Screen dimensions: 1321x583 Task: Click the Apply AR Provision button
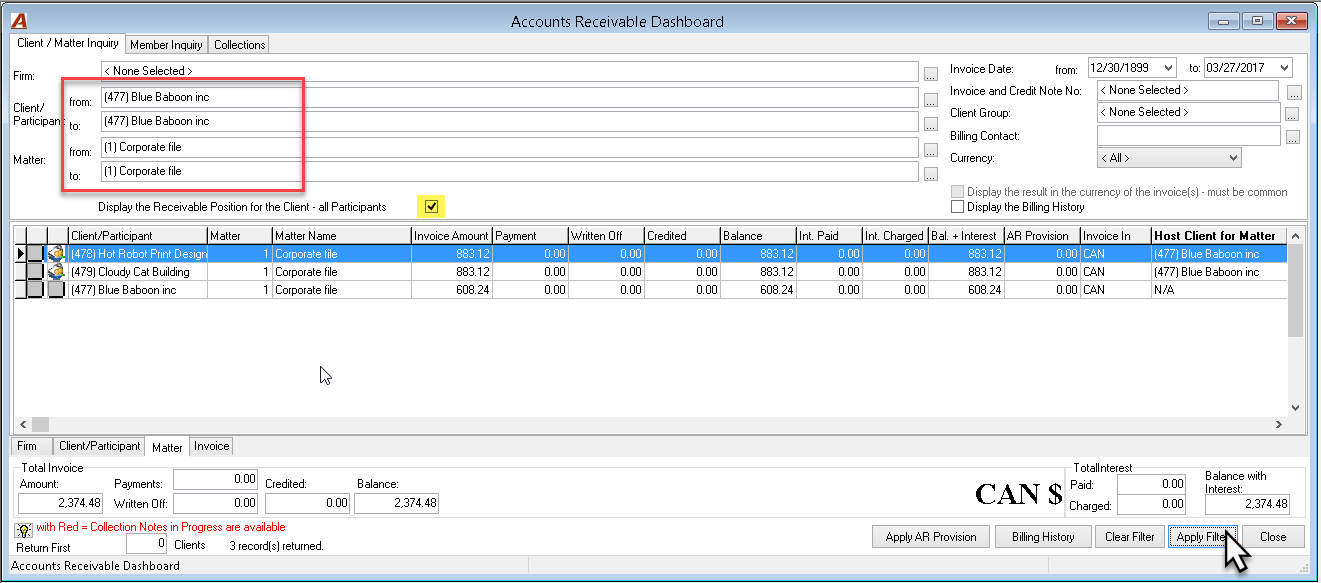pos(931,537)
